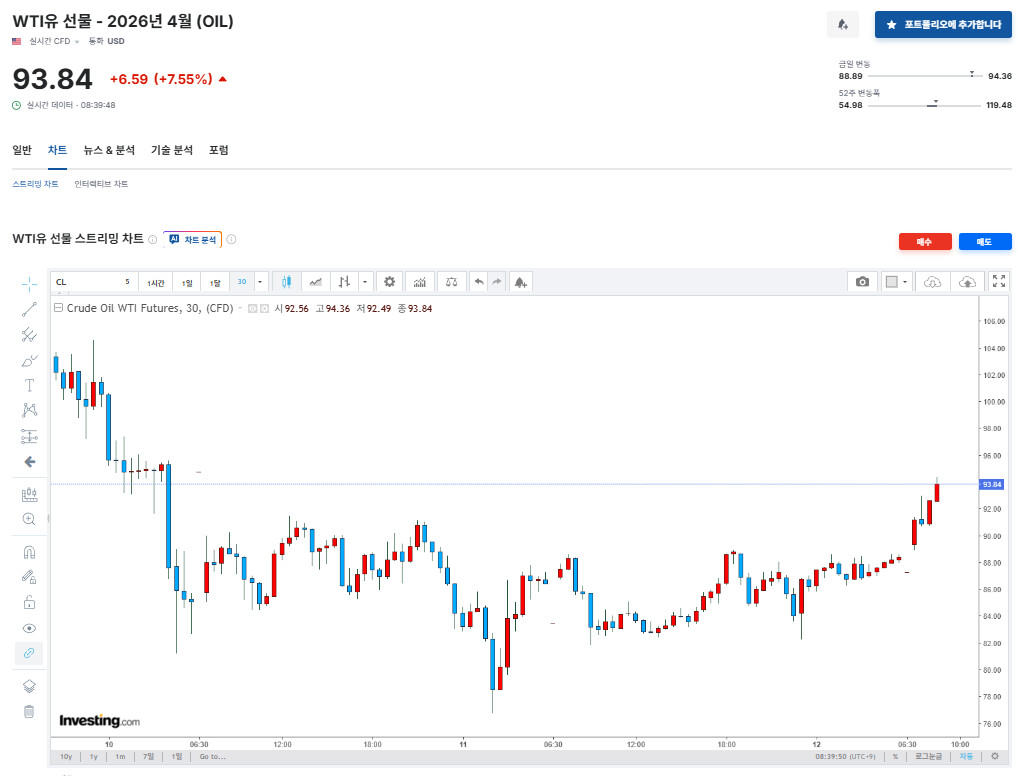Toggle lock all drawing tools

(x=29, y=602)
